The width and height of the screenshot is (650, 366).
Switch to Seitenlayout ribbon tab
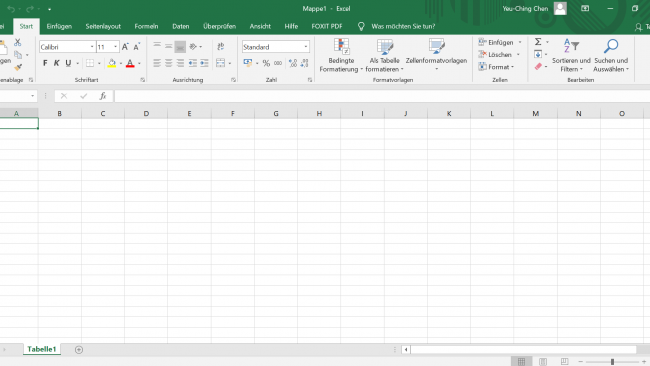pos(103,27)
